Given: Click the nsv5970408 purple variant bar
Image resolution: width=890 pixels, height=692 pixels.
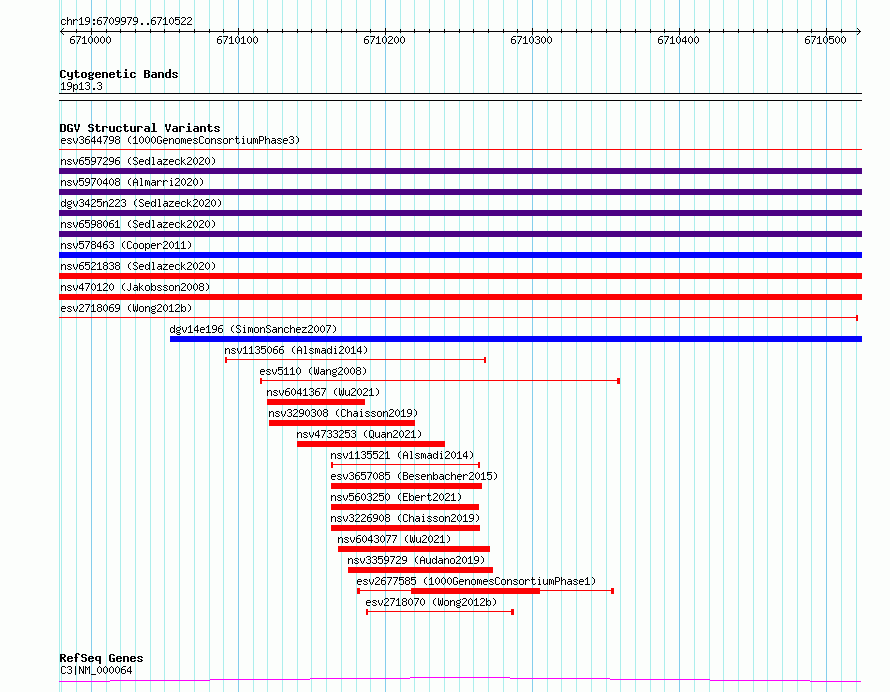Looking at the screenshot, I should click(460, 192).
